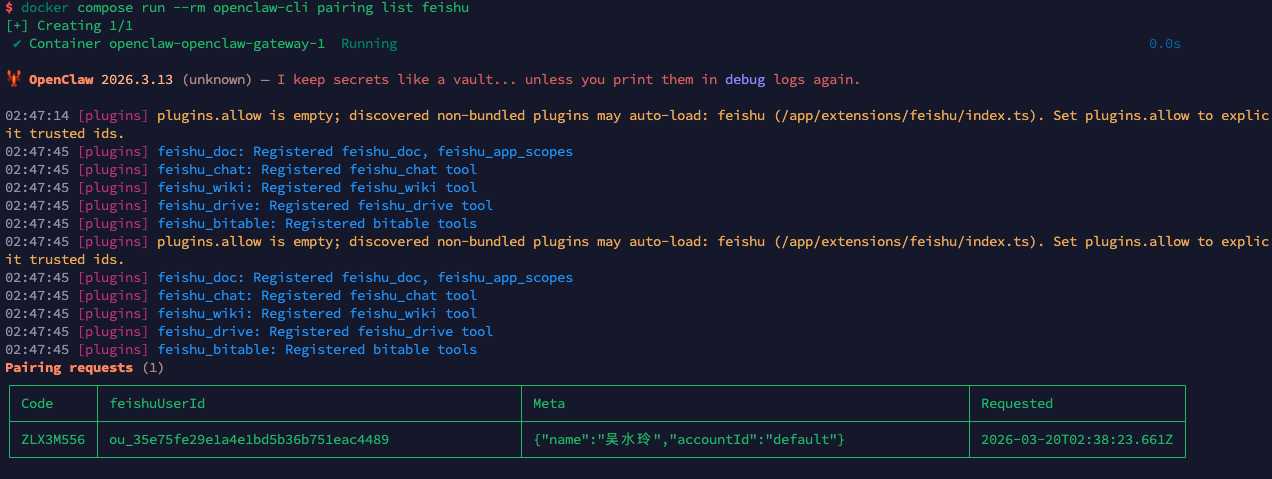Click the Meta column header
Image resolution: width=1272 pixels, height=479 pixels.
[549, 403]
